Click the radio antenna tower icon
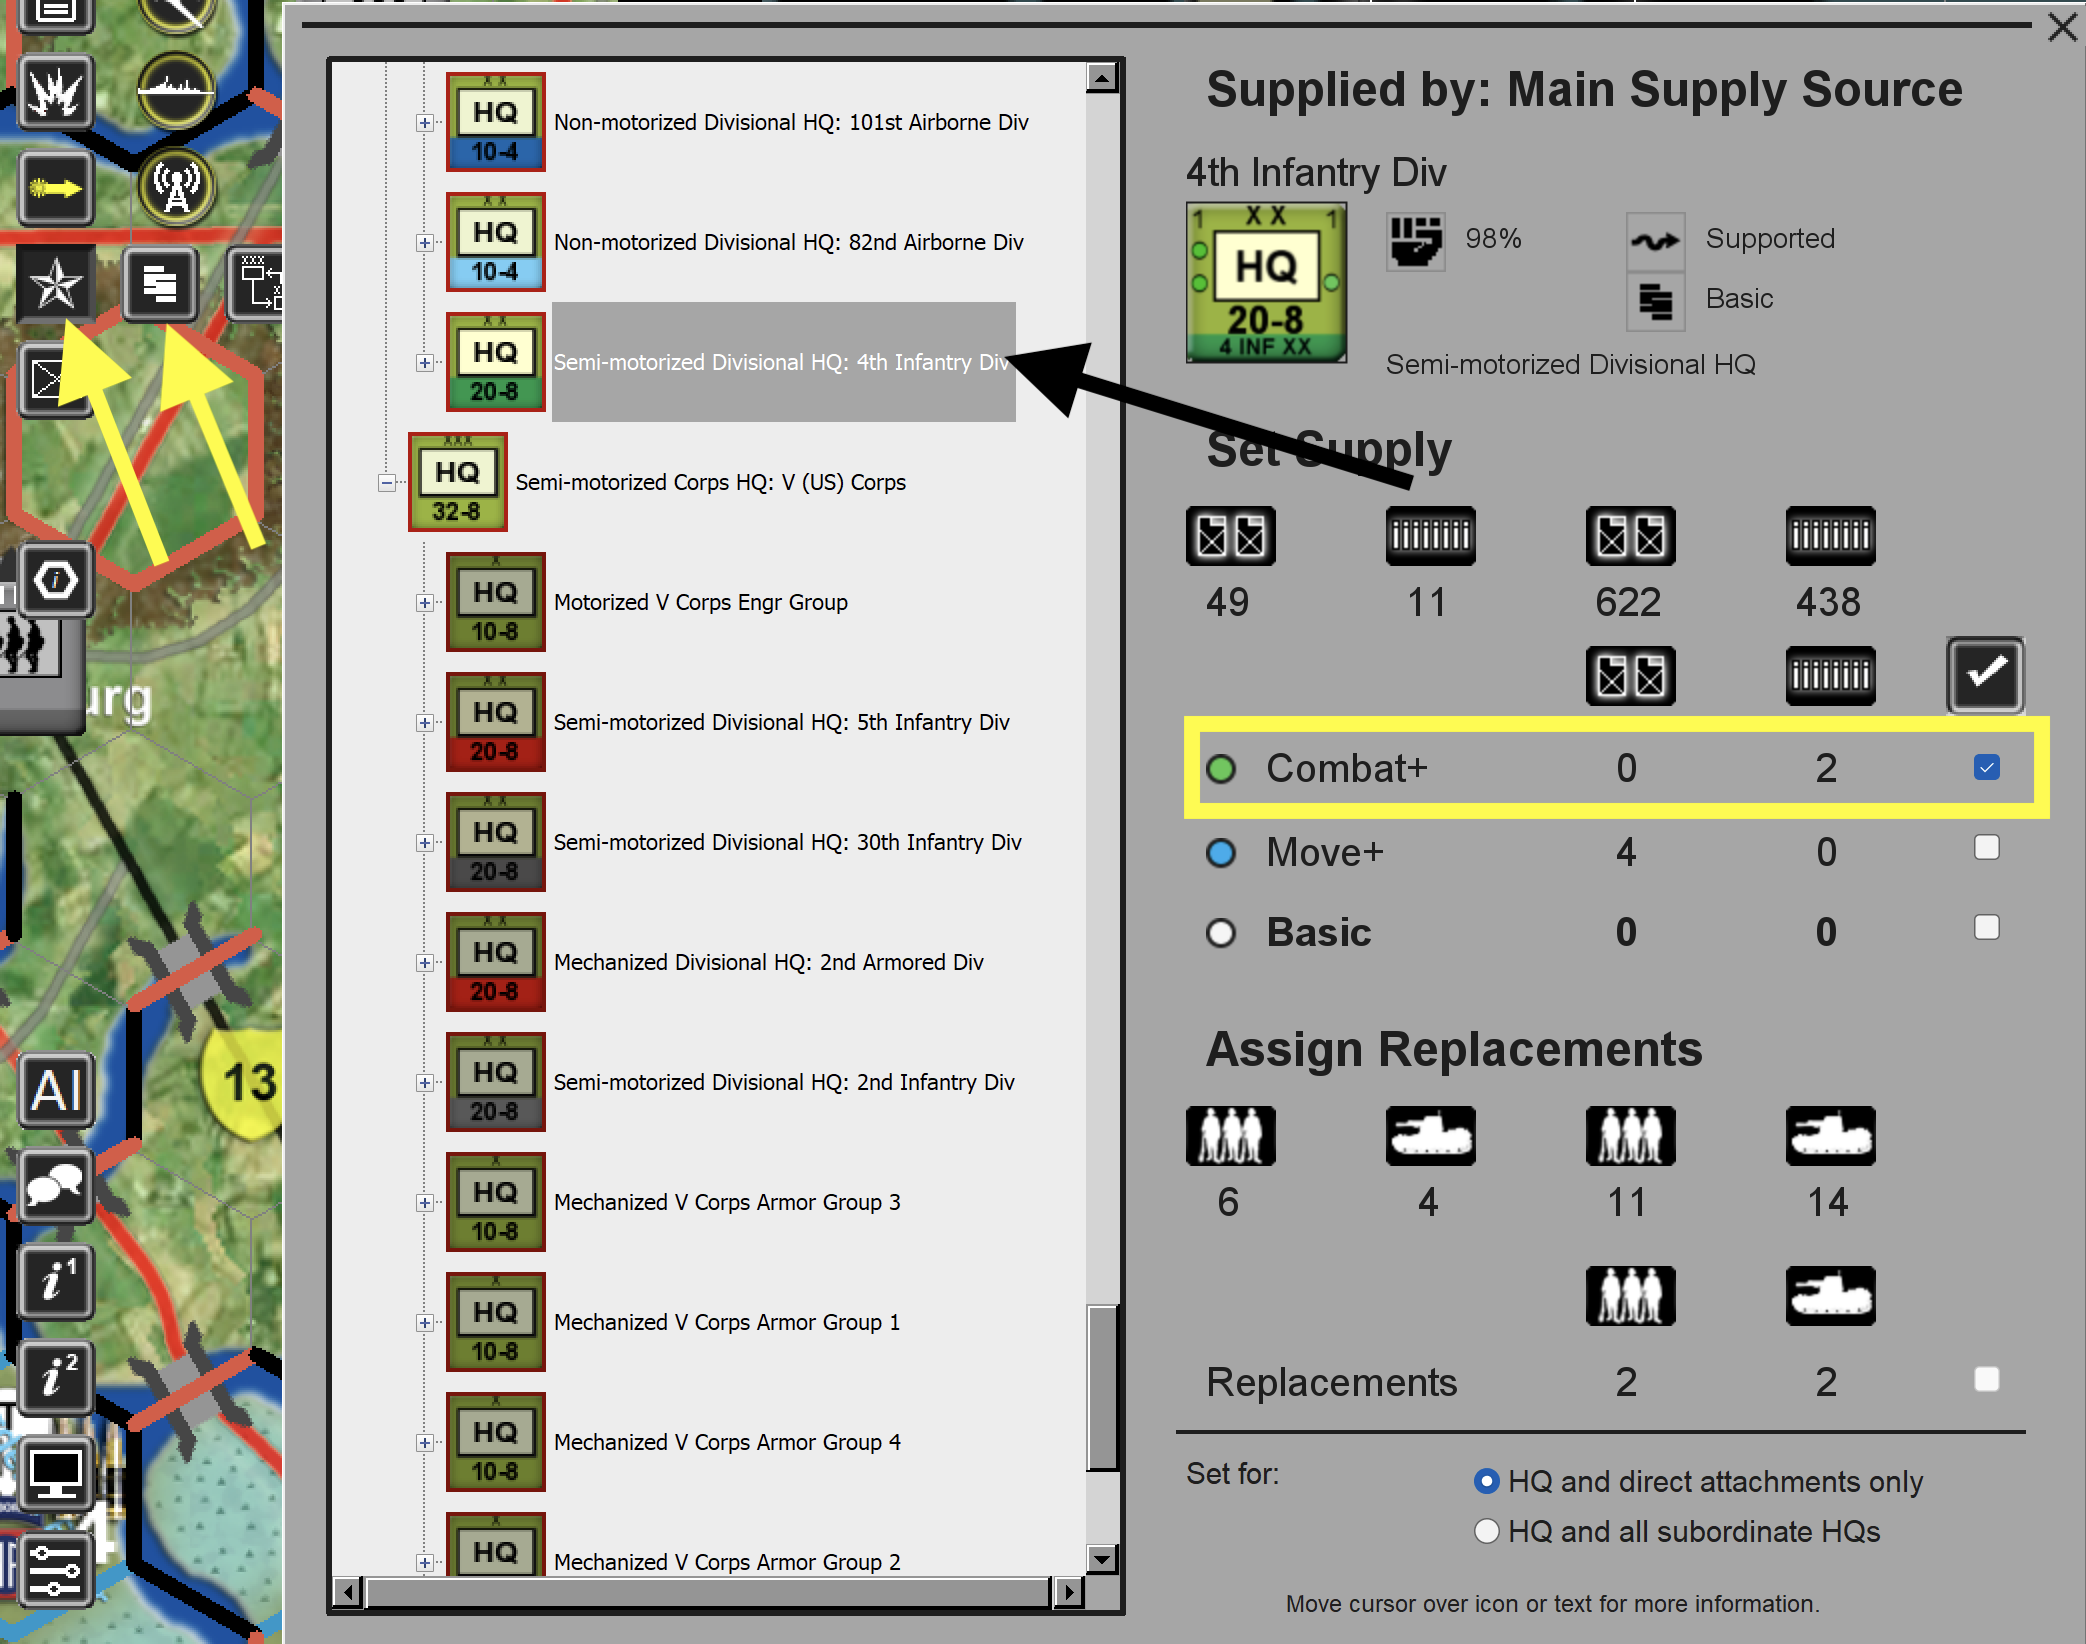 (176, 186)
